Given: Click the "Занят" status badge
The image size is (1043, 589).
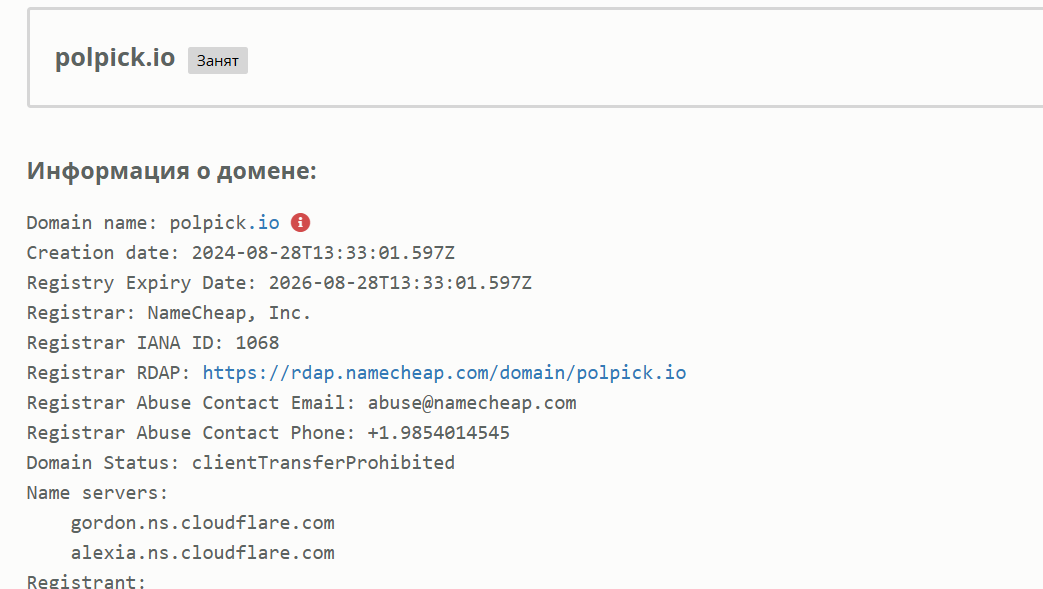Looking at the screenshot, I should pos(218,61).
